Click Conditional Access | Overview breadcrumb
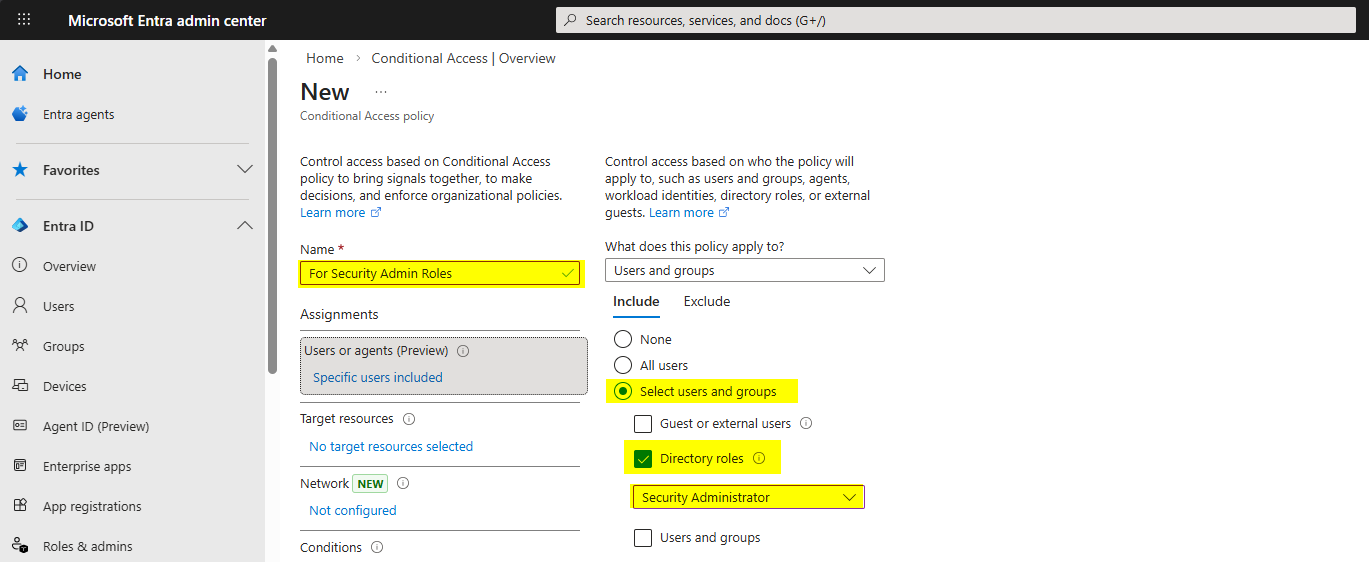Screen dimensions: 1369x562 pyautogui.click(x=463, y=58)
